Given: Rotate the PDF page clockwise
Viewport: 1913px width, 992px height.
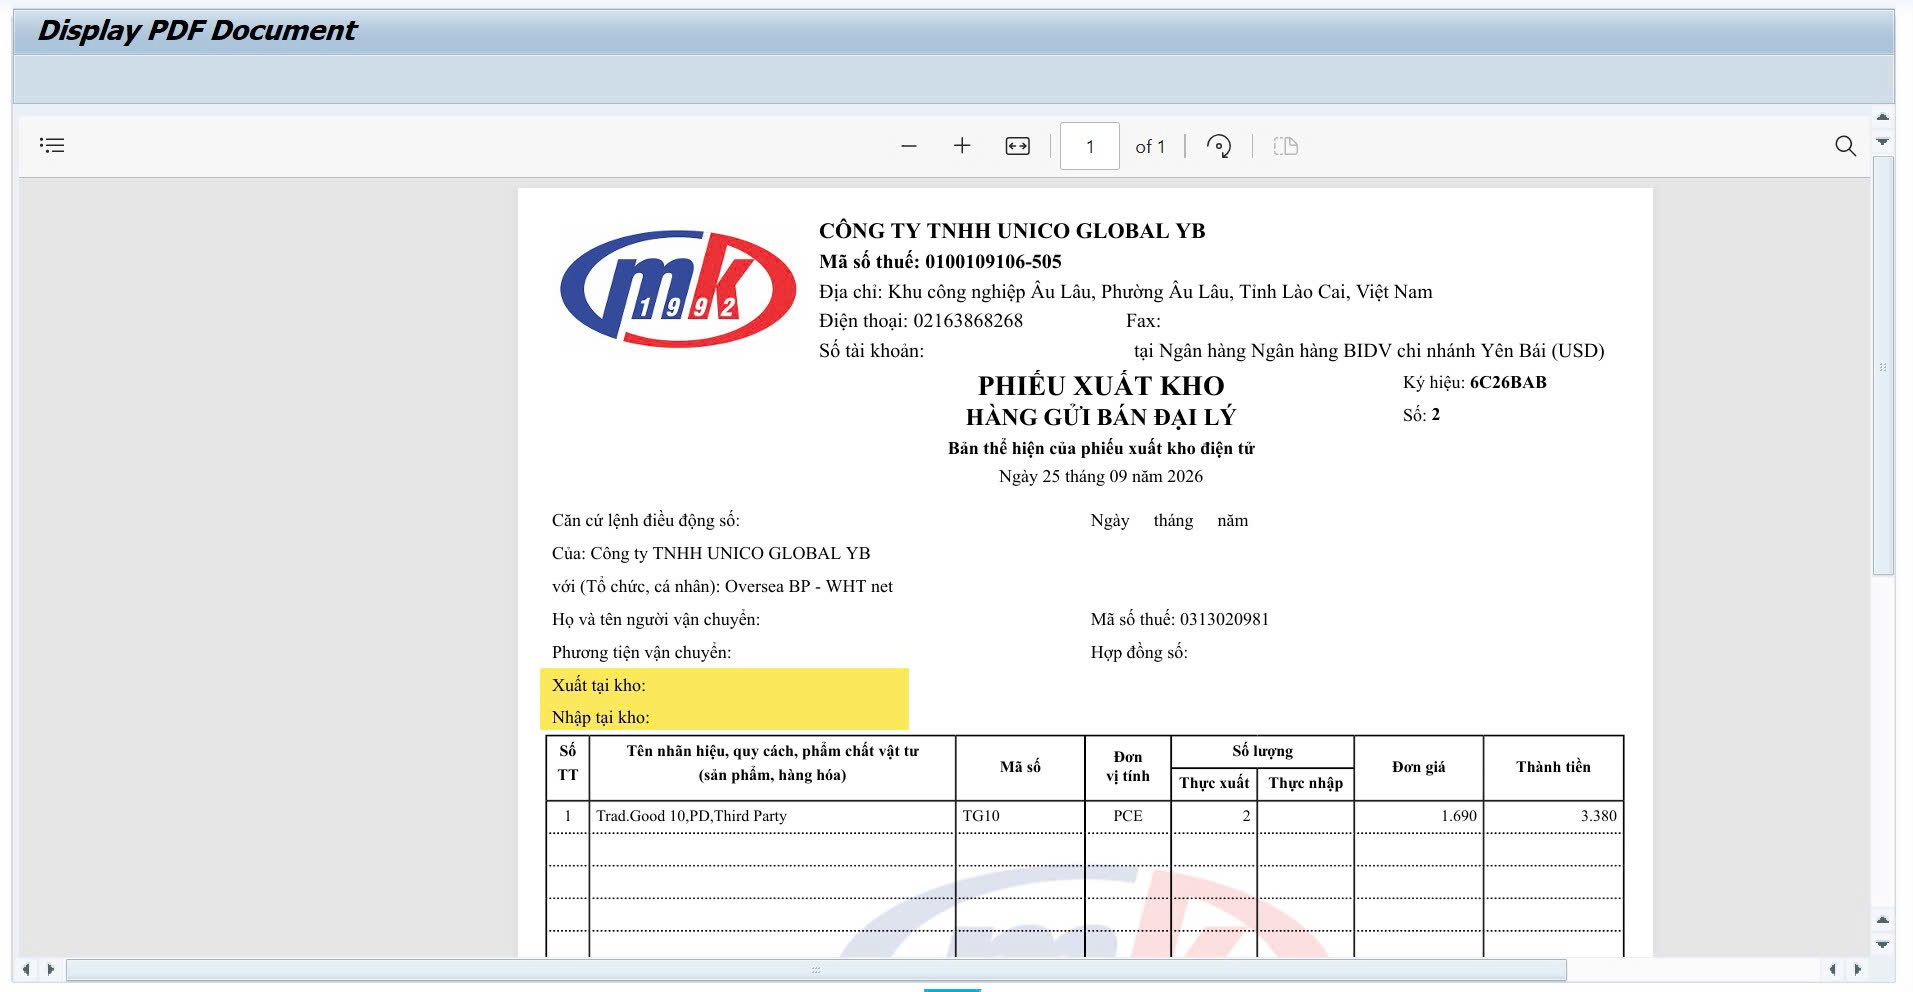Looking at the screenshot, I should tap(1218, 146).
